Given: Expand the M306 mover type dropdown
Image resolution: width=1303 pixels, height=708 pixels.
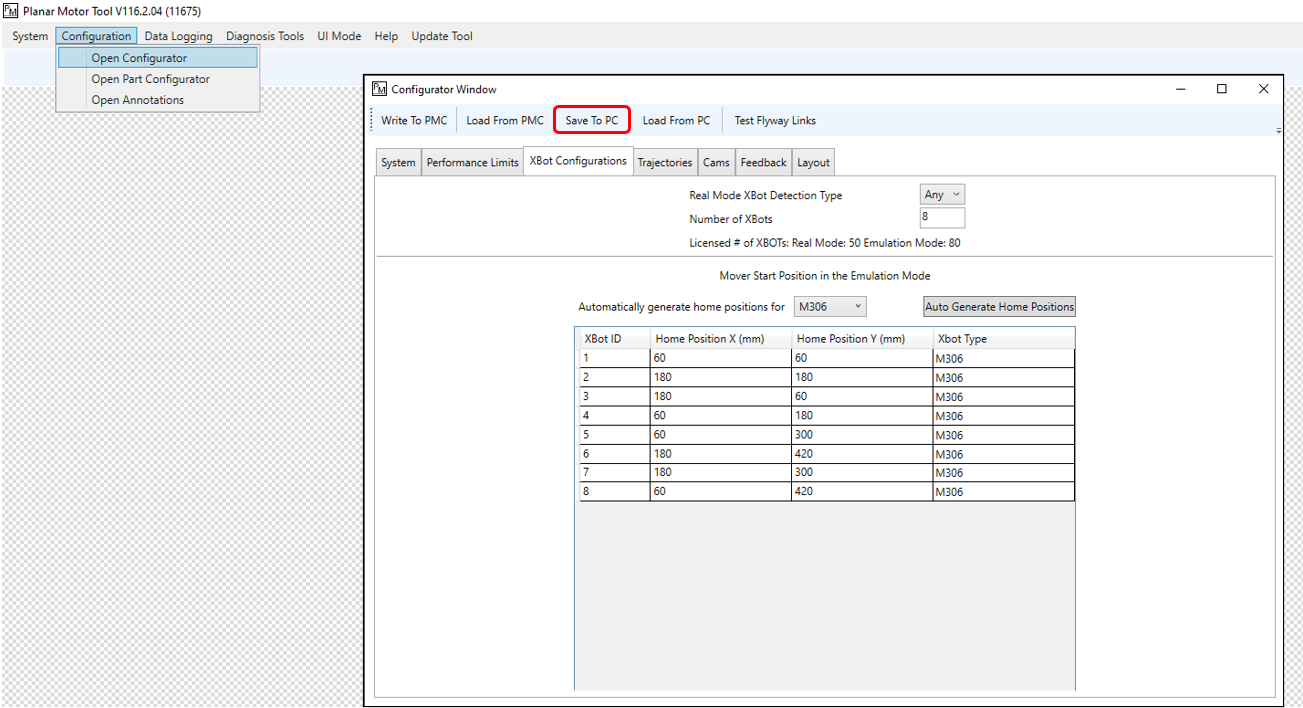Looking at the screenshot, I should pos(830,307).
